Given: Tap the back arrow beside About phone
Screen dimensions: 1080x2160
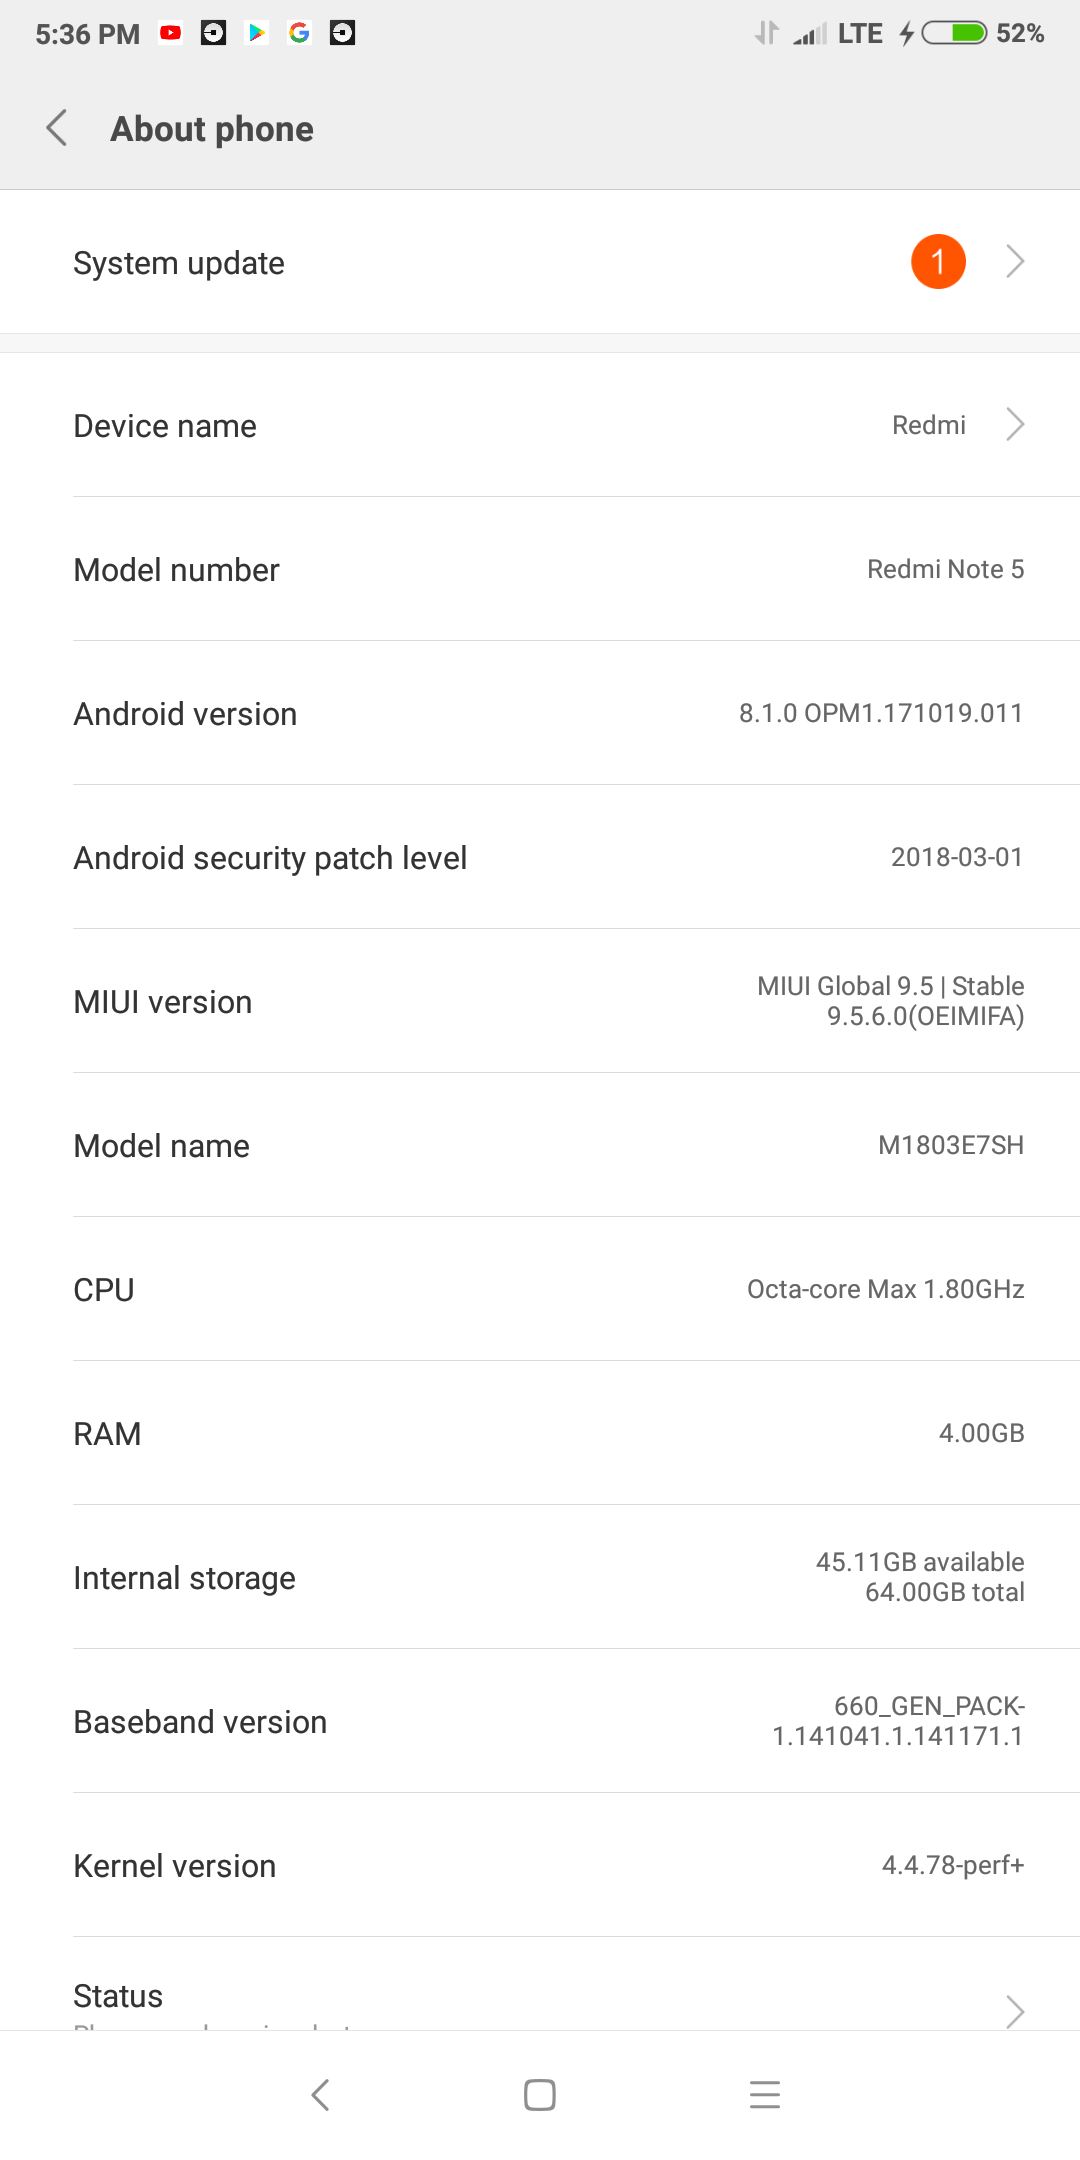Looking at the screenshot, I should [x=57, y=128].
